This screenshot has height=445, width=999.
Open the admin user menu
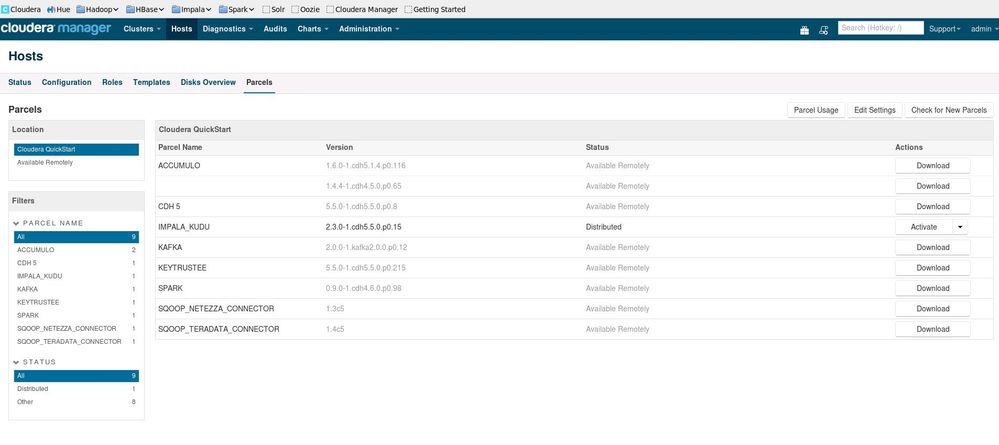pyautogui.click(x=984, y=29)
